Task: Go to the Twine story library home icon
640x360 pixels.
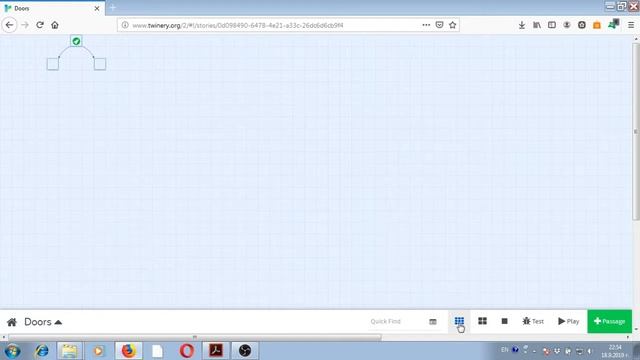Action: (12, 322)
